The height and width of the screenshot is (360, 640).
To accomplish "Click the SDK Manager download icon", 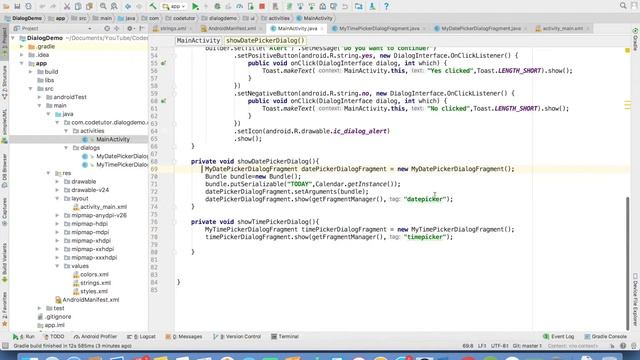I will [372, 6].
